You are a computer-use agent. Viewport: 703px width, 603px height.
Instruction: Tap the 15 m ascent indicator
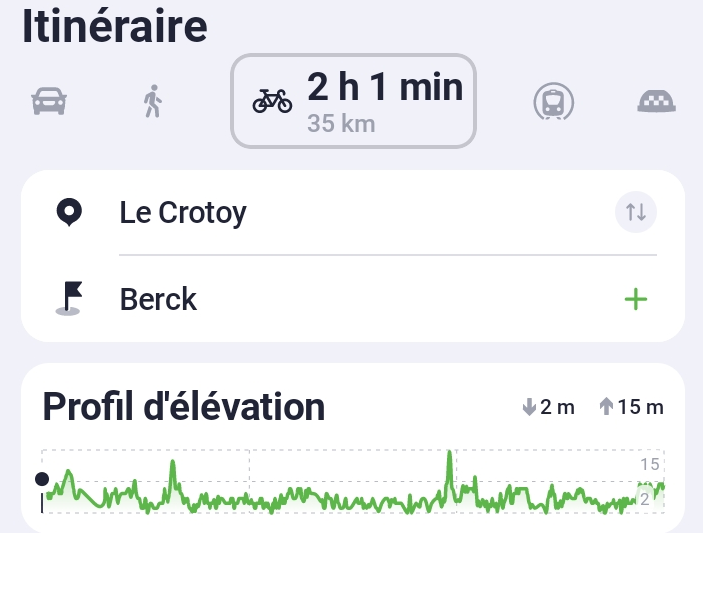[631, 407]
